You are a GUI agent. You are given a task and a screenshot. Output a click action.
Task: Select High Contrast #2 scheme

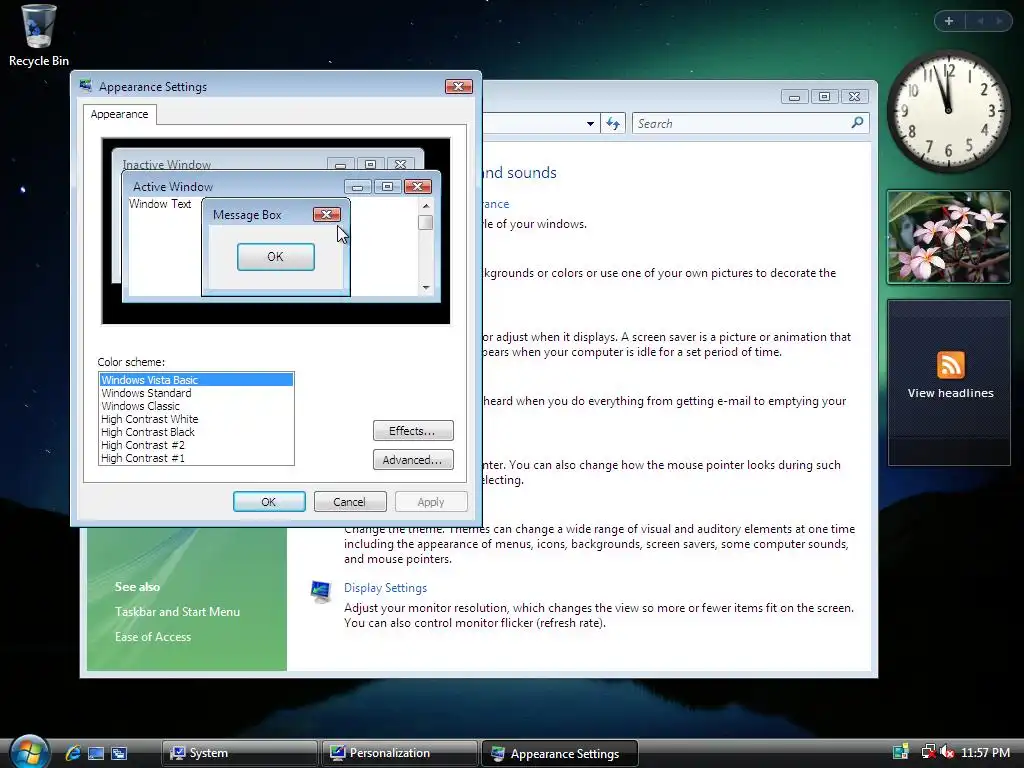196,445
